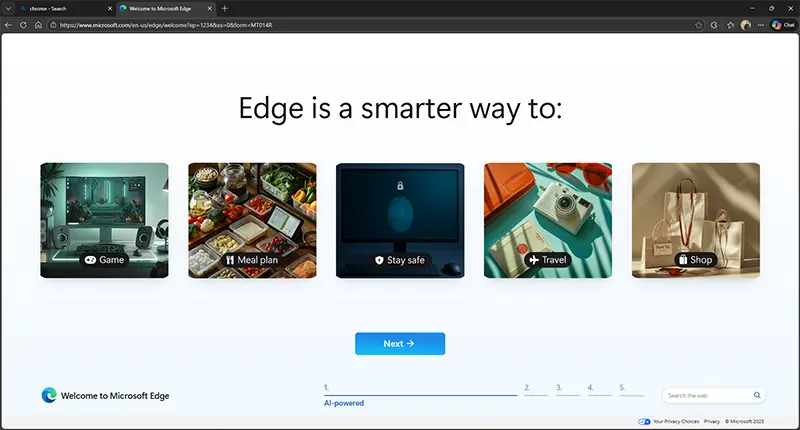Open a new tab with plus button
Image resolution: width=800 pixels, height=430 pixels.
tap(224, 8)
